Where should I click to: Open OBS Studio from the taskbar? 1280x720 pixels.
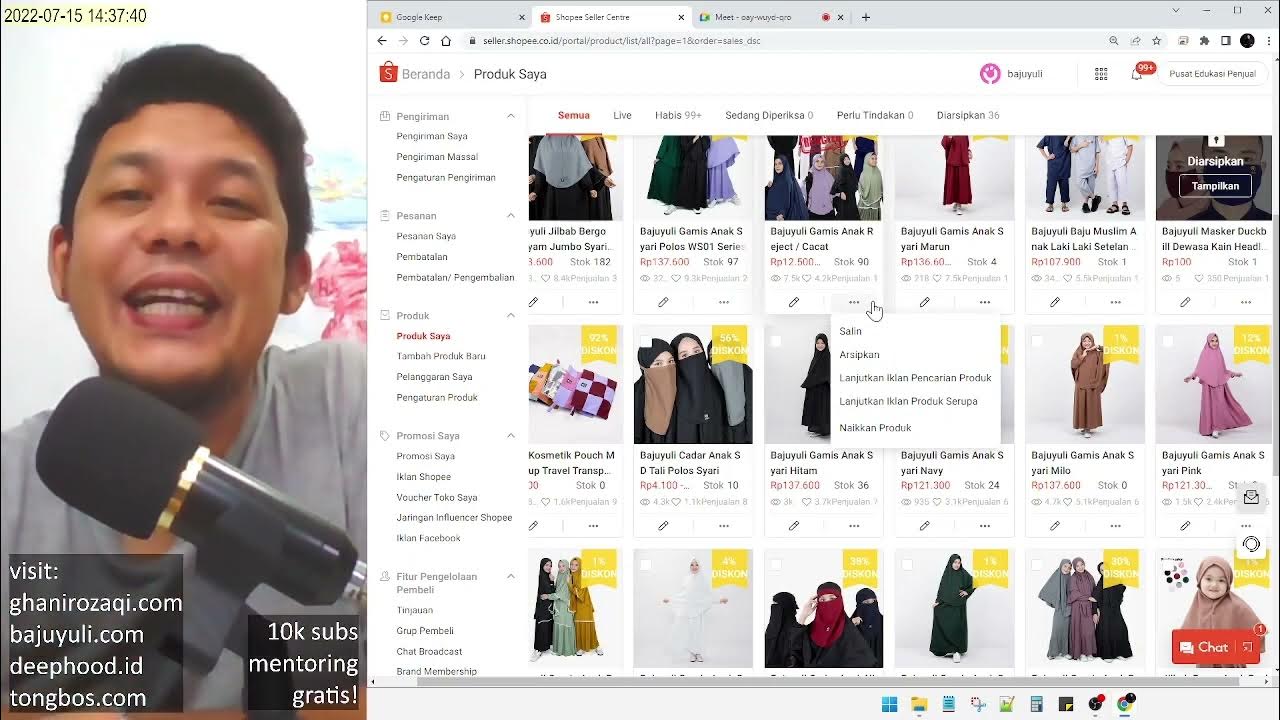click(1094, 705)
